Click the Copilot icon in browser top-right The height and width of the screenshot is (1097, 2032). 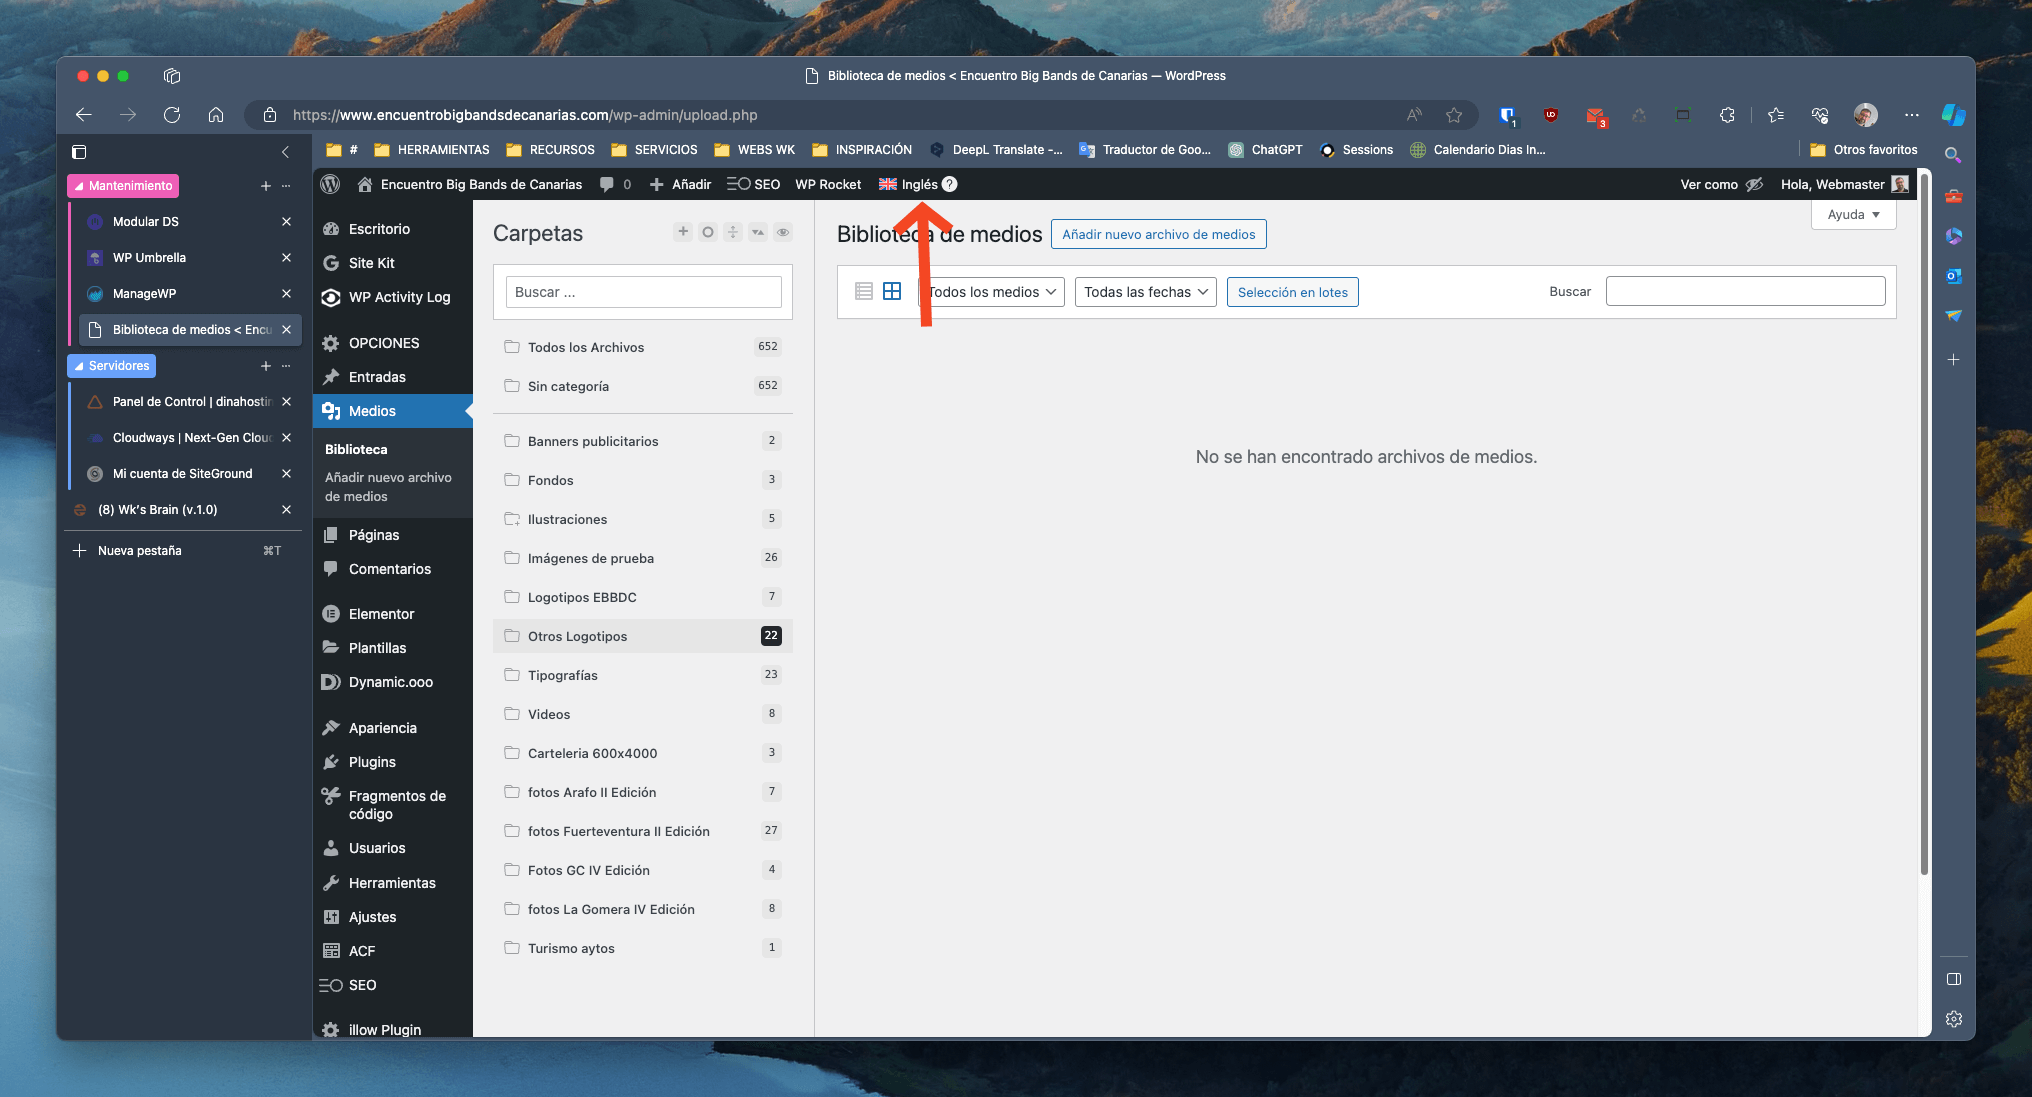(1953, 115)
